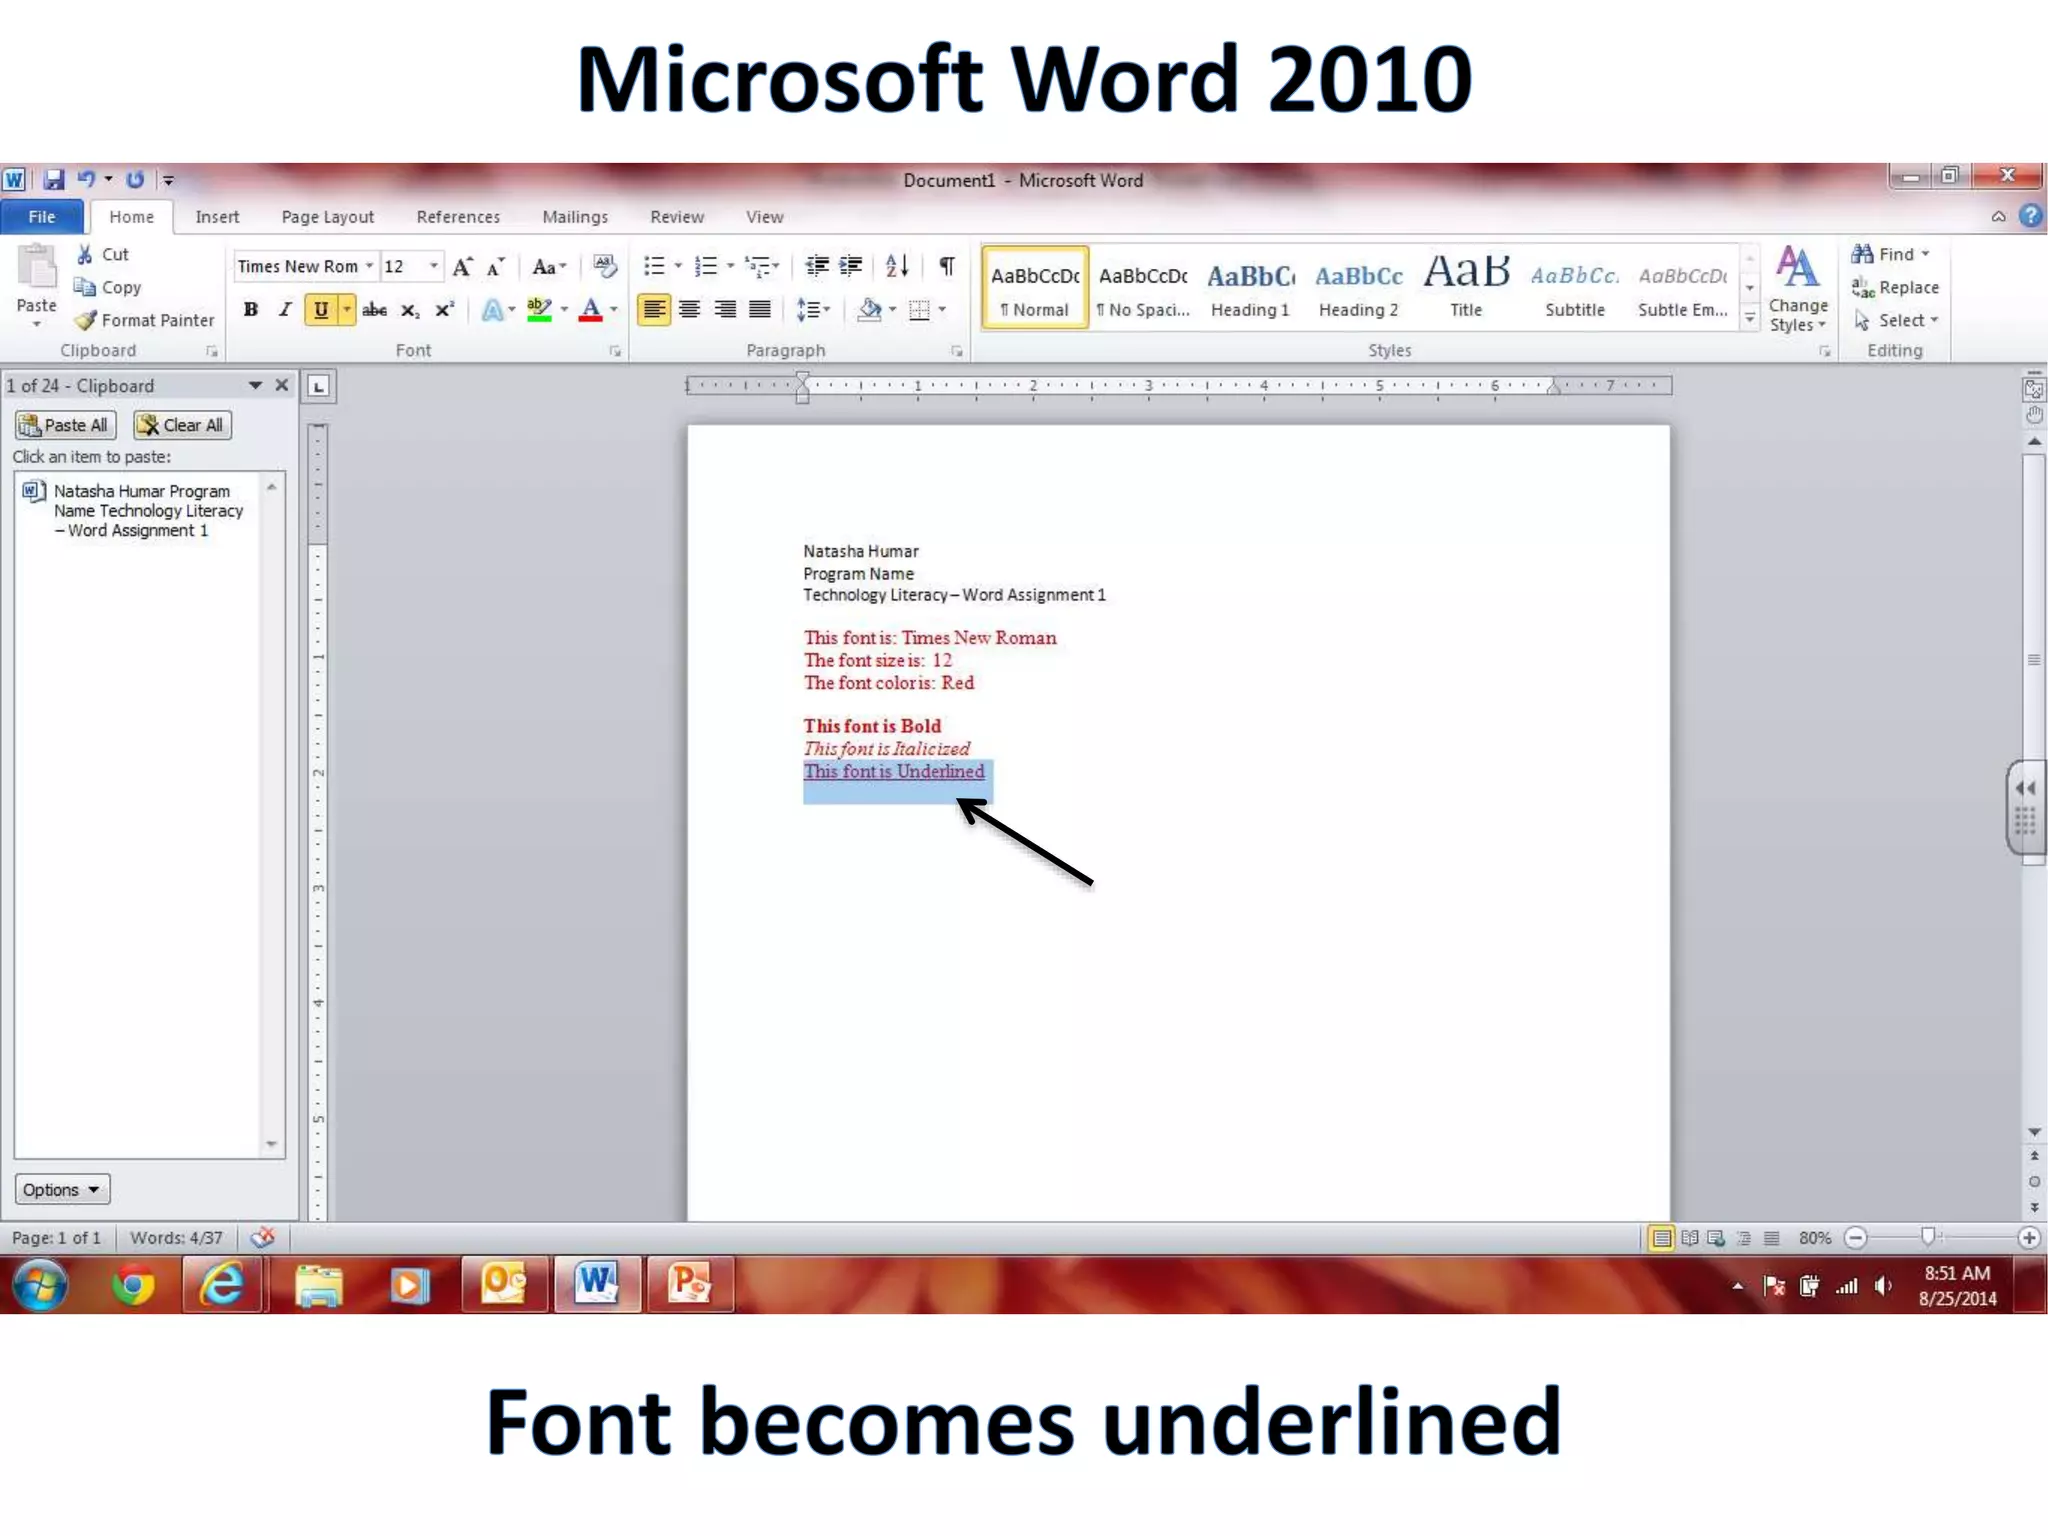Click the zoom slider handle
Viewport: 2048px width, 1536px height.
tap(1928, 1237)
